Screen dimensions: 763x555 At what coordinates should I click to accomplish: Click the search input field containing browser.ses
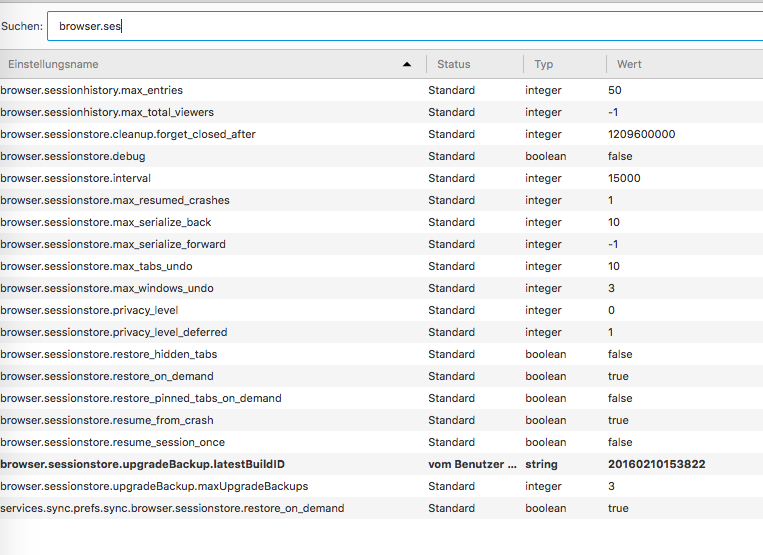point(400,26)
